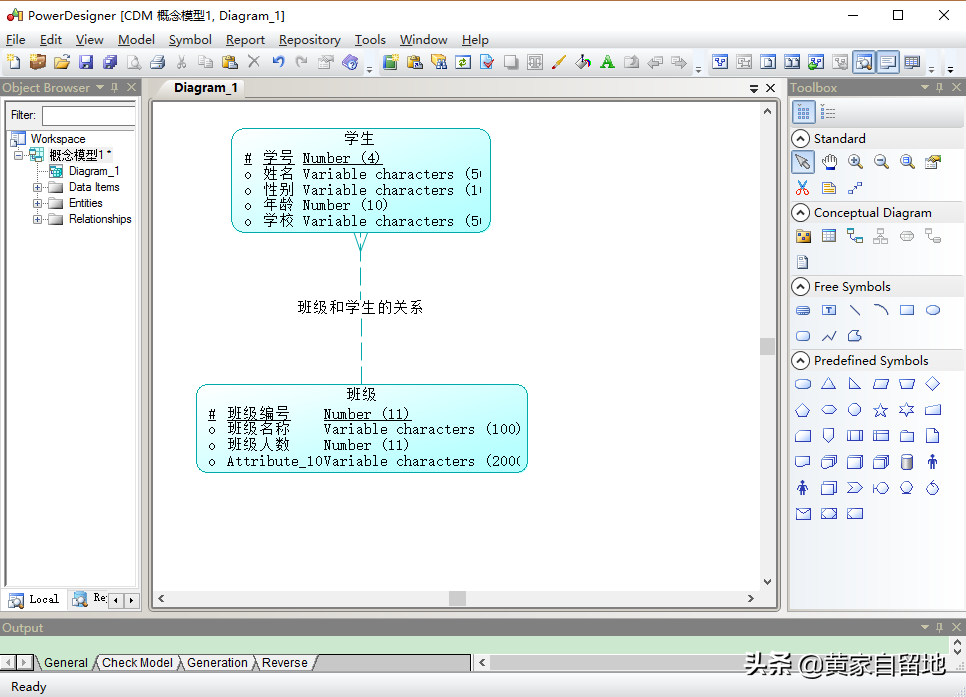
Task: Click the right tab-scroll arrow beside Local tab
Action: coord(131,599)
